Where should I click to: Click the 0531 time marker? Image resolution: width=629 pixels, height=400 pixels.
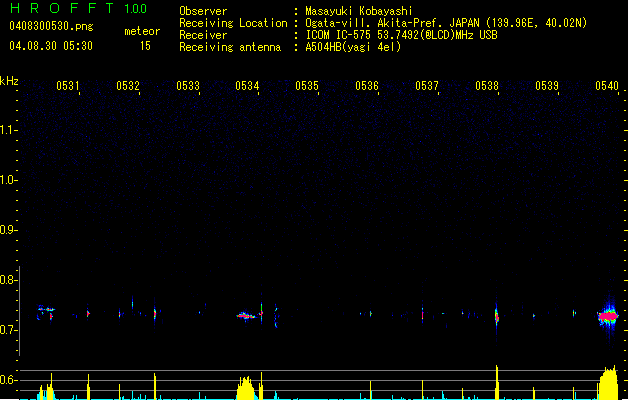tap(67, 86)
